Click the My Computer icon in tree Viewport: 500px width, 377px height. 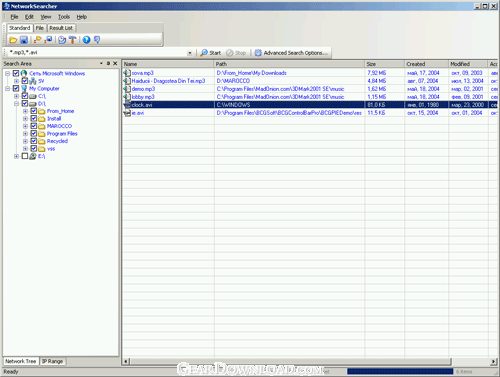tap(24, 89)
